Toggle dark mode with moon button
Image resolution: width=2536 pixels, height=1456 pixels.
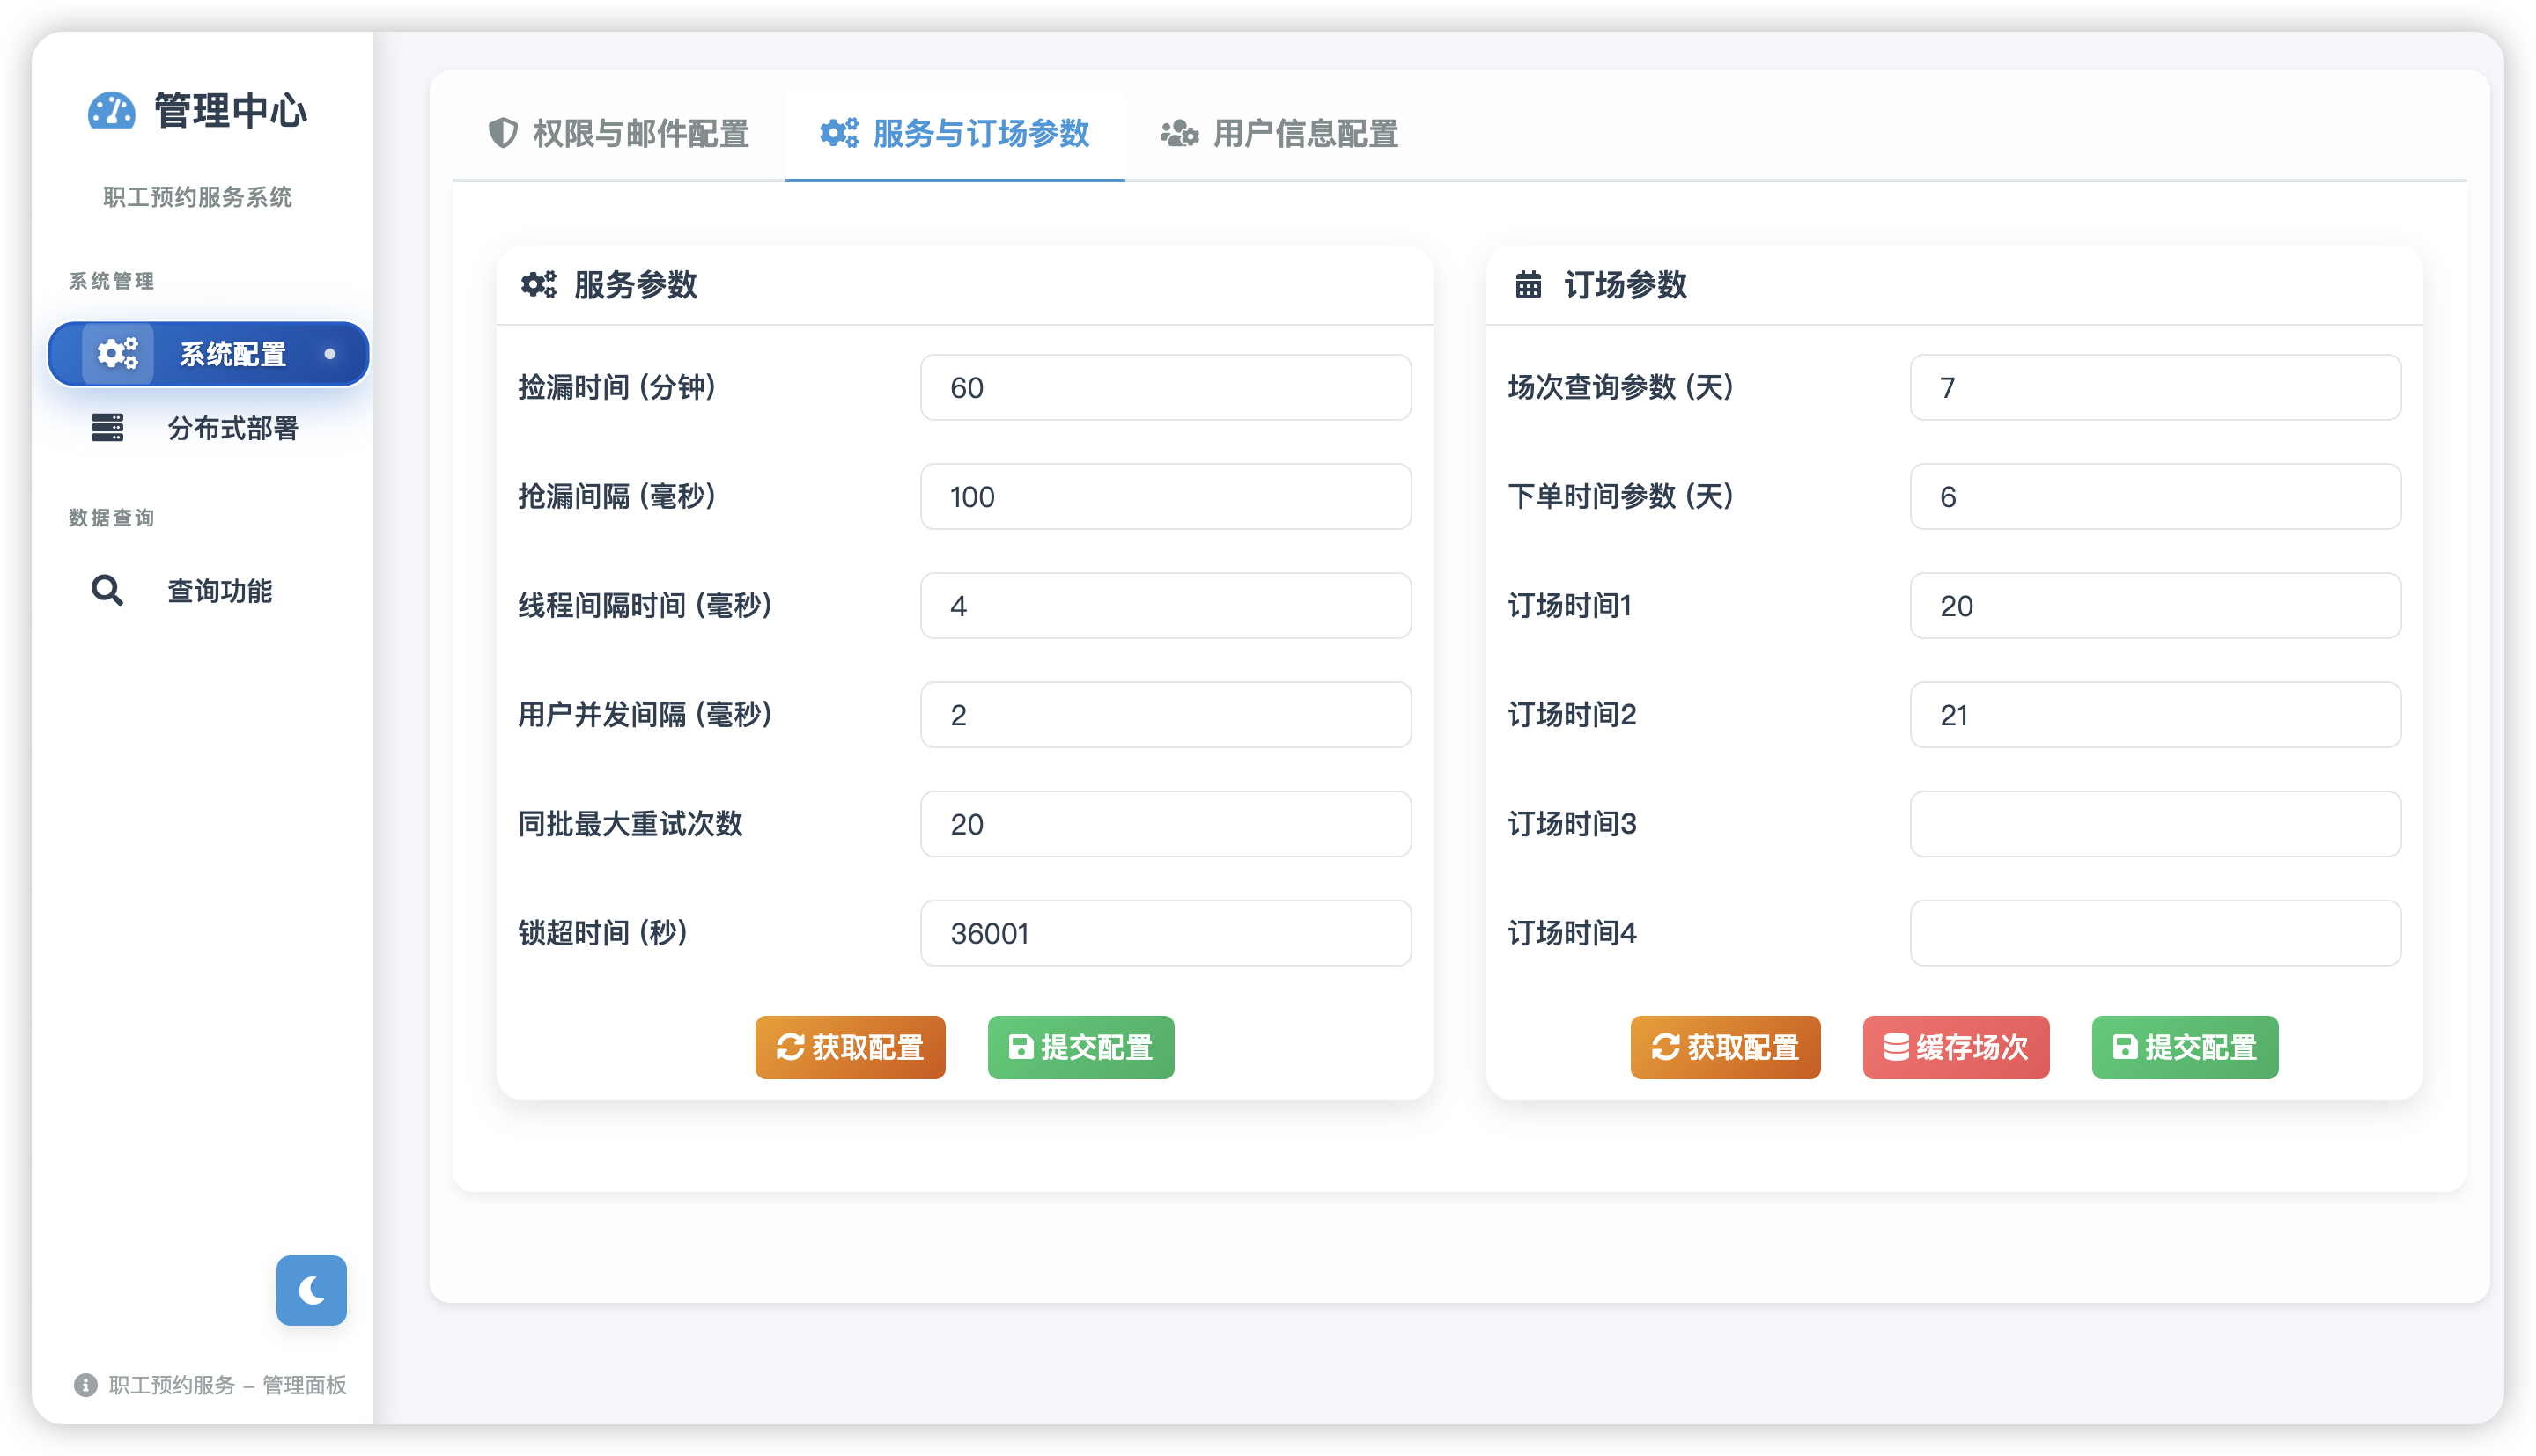pos(311,1290)
